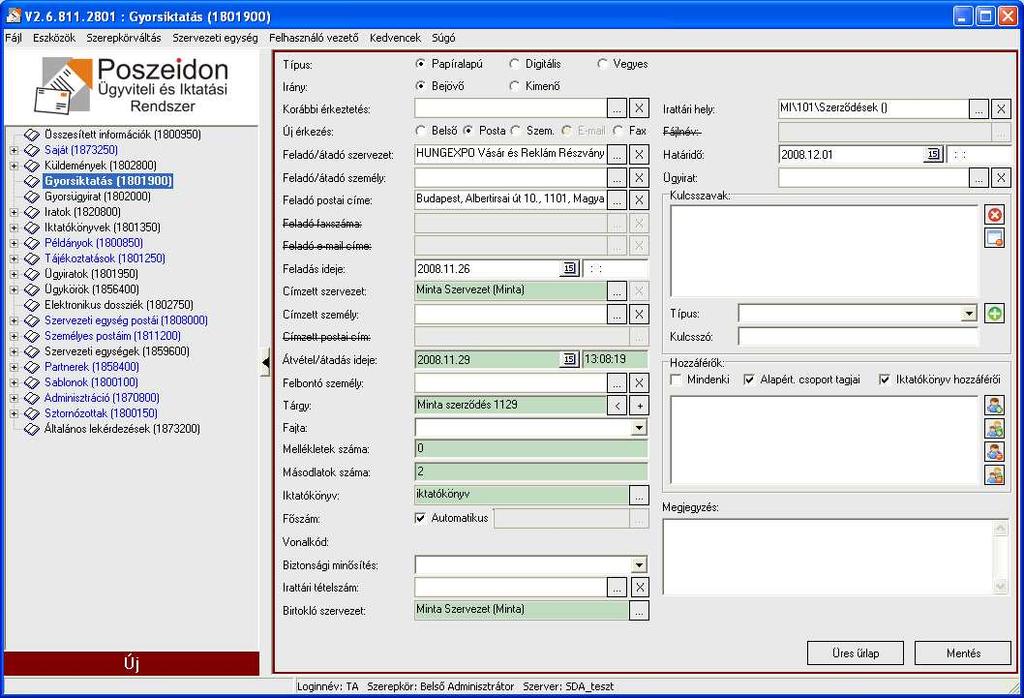
Task: Click the plus button next to Tárgy
Action: pyautogui.click(x=639, y=405)
